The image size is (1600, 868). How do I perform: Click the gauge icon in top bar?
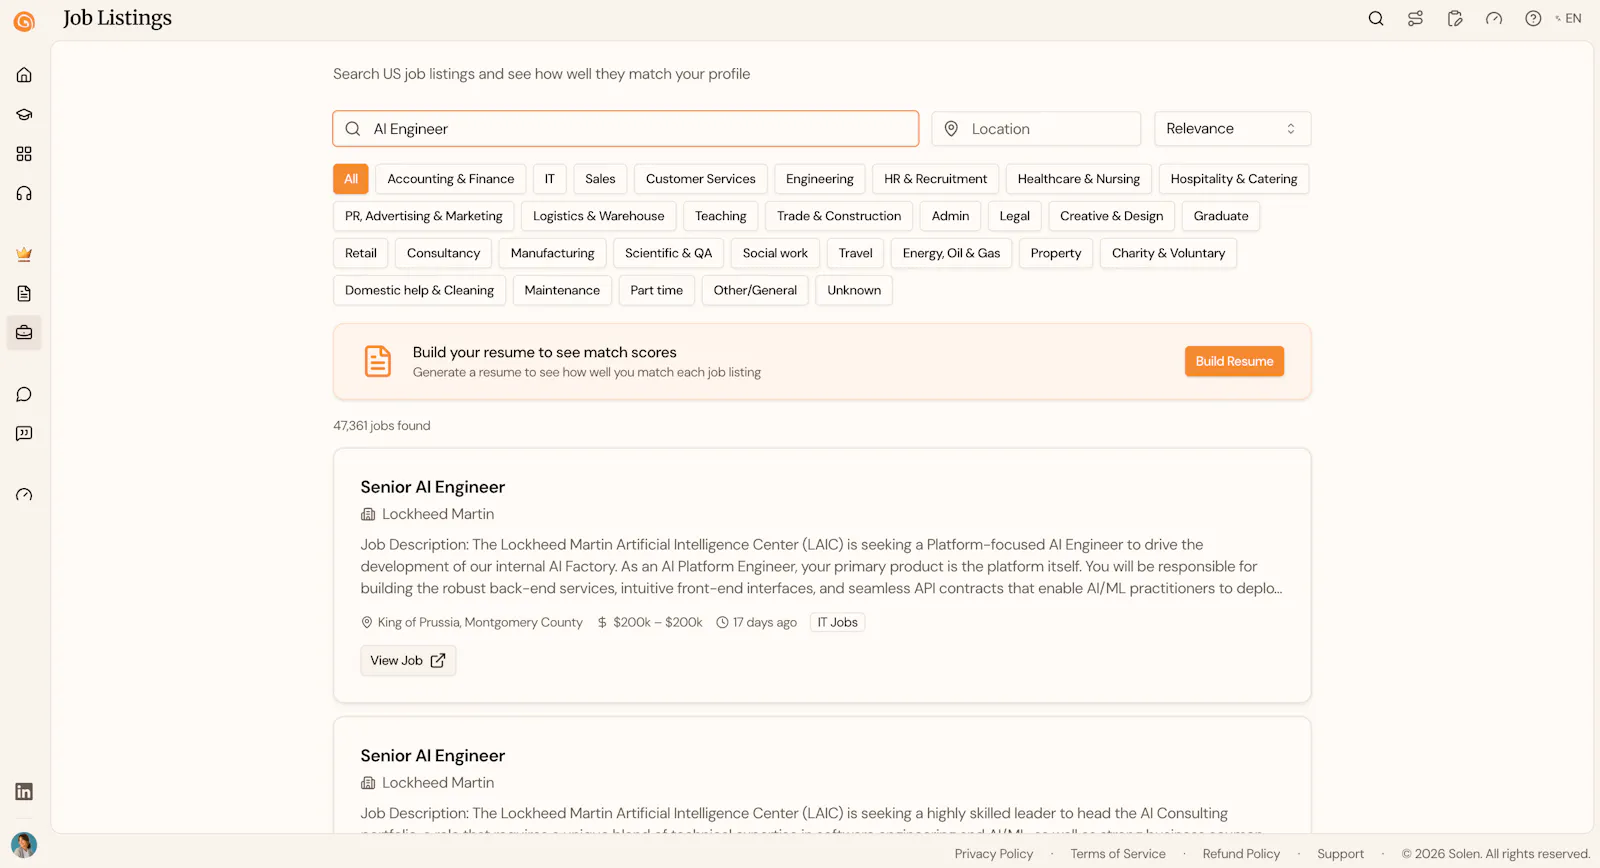coord(1494,18)
